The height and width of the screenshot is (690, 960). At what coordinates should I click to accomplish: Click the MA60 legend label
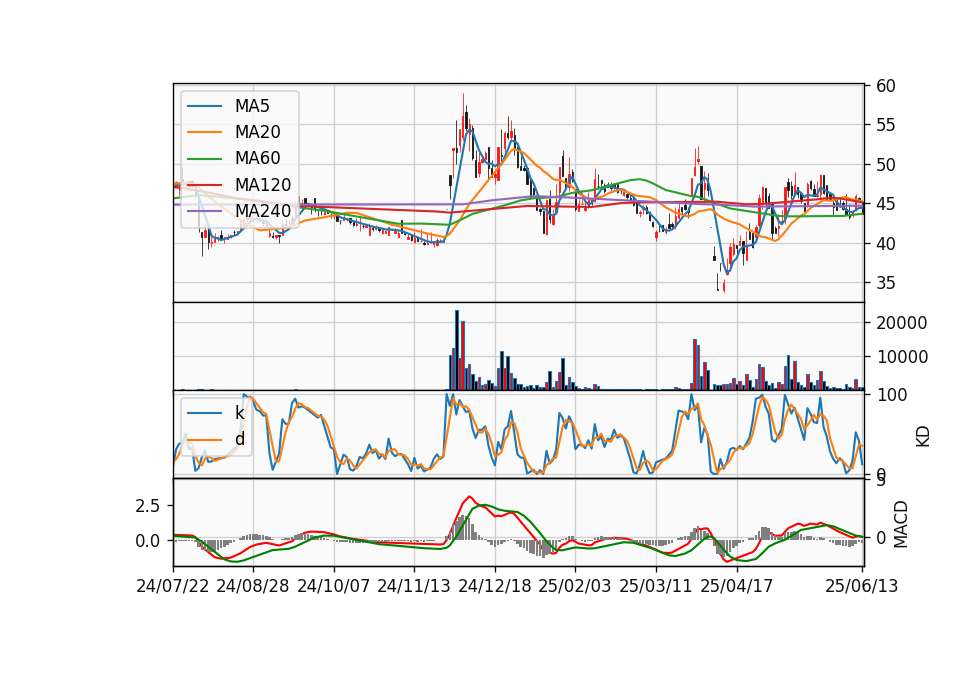coord(257,158)
